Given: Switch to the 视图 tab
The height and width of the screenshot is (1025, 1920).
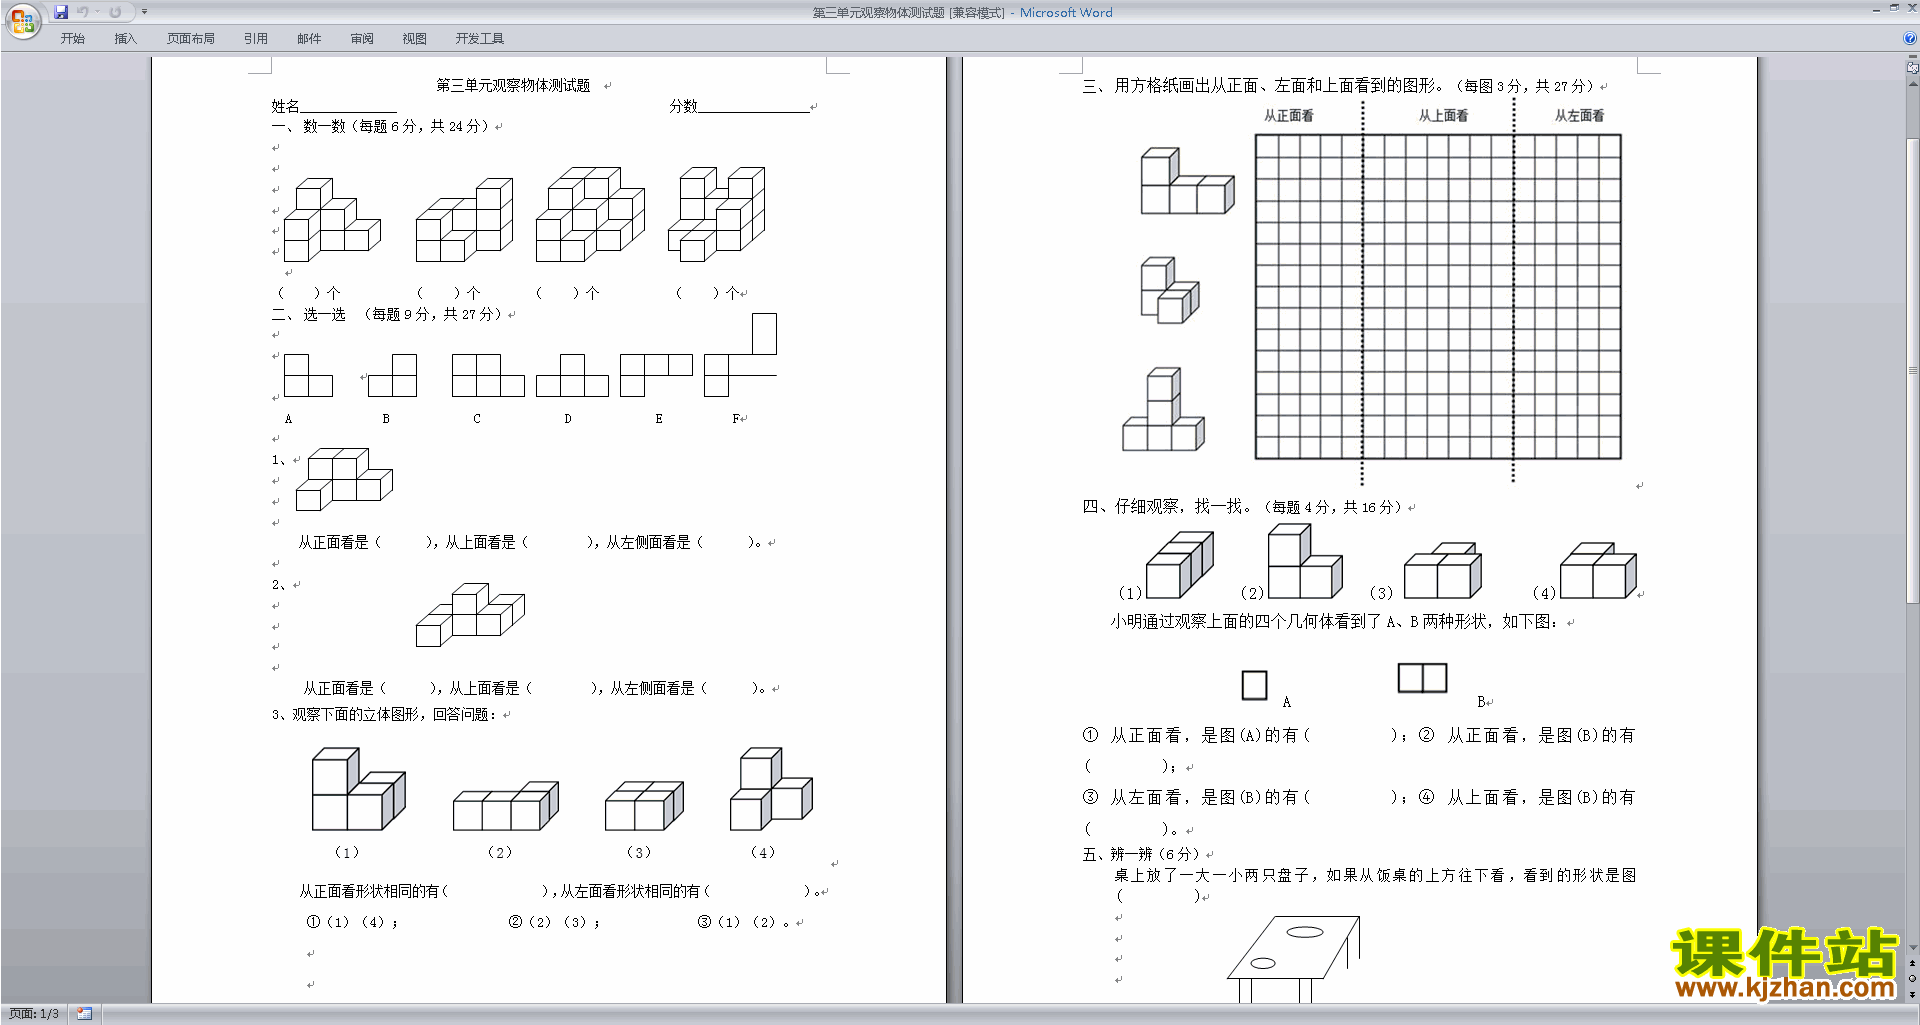Looking at the screenshot, I should pyautogui.click(x=415, y=38).
